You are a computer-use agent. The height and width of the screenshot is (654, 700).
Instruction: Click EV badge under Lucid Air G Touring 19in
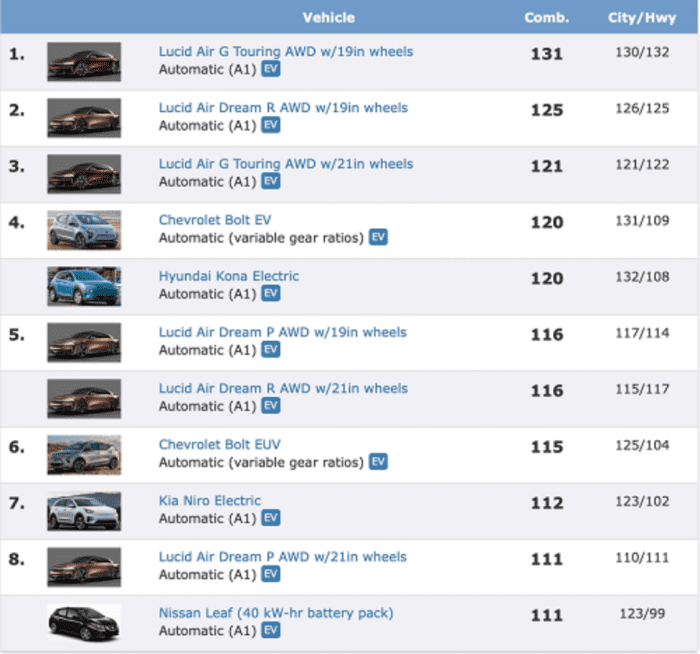point(271,69)
